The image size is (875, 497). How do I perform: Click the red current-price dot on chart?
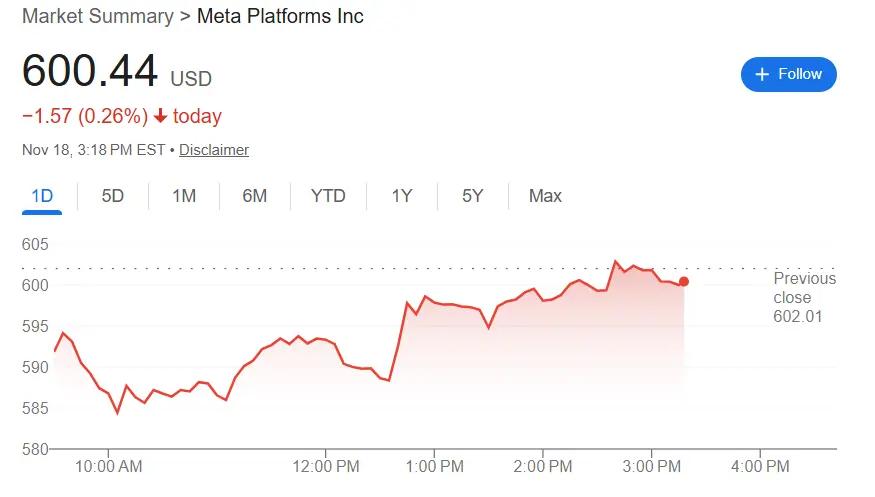pyautogui.click(x=683, y=282)
